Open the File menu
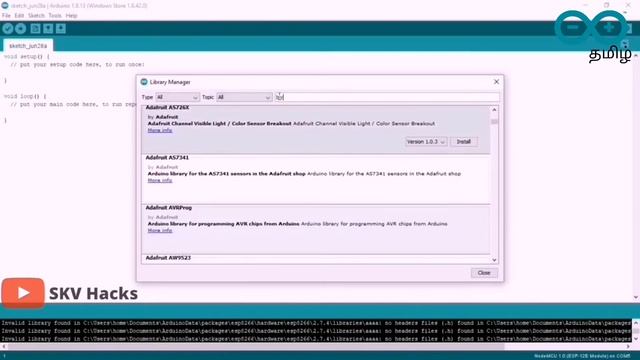Image resolution: width=640 pixels, height=360 pixels. [x=6, y=16]
